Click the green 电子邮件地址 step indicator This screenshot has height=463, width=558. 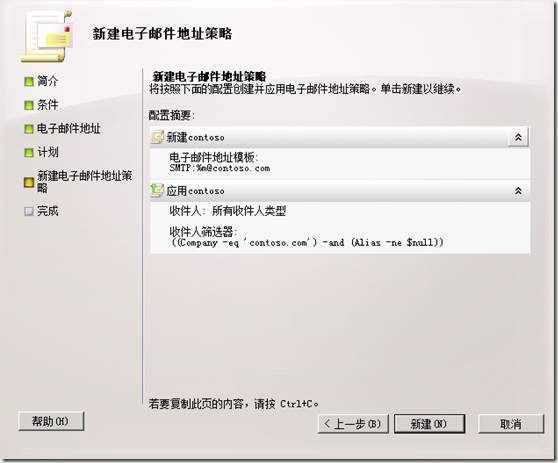pyautogui.click(x=29, y=129)
